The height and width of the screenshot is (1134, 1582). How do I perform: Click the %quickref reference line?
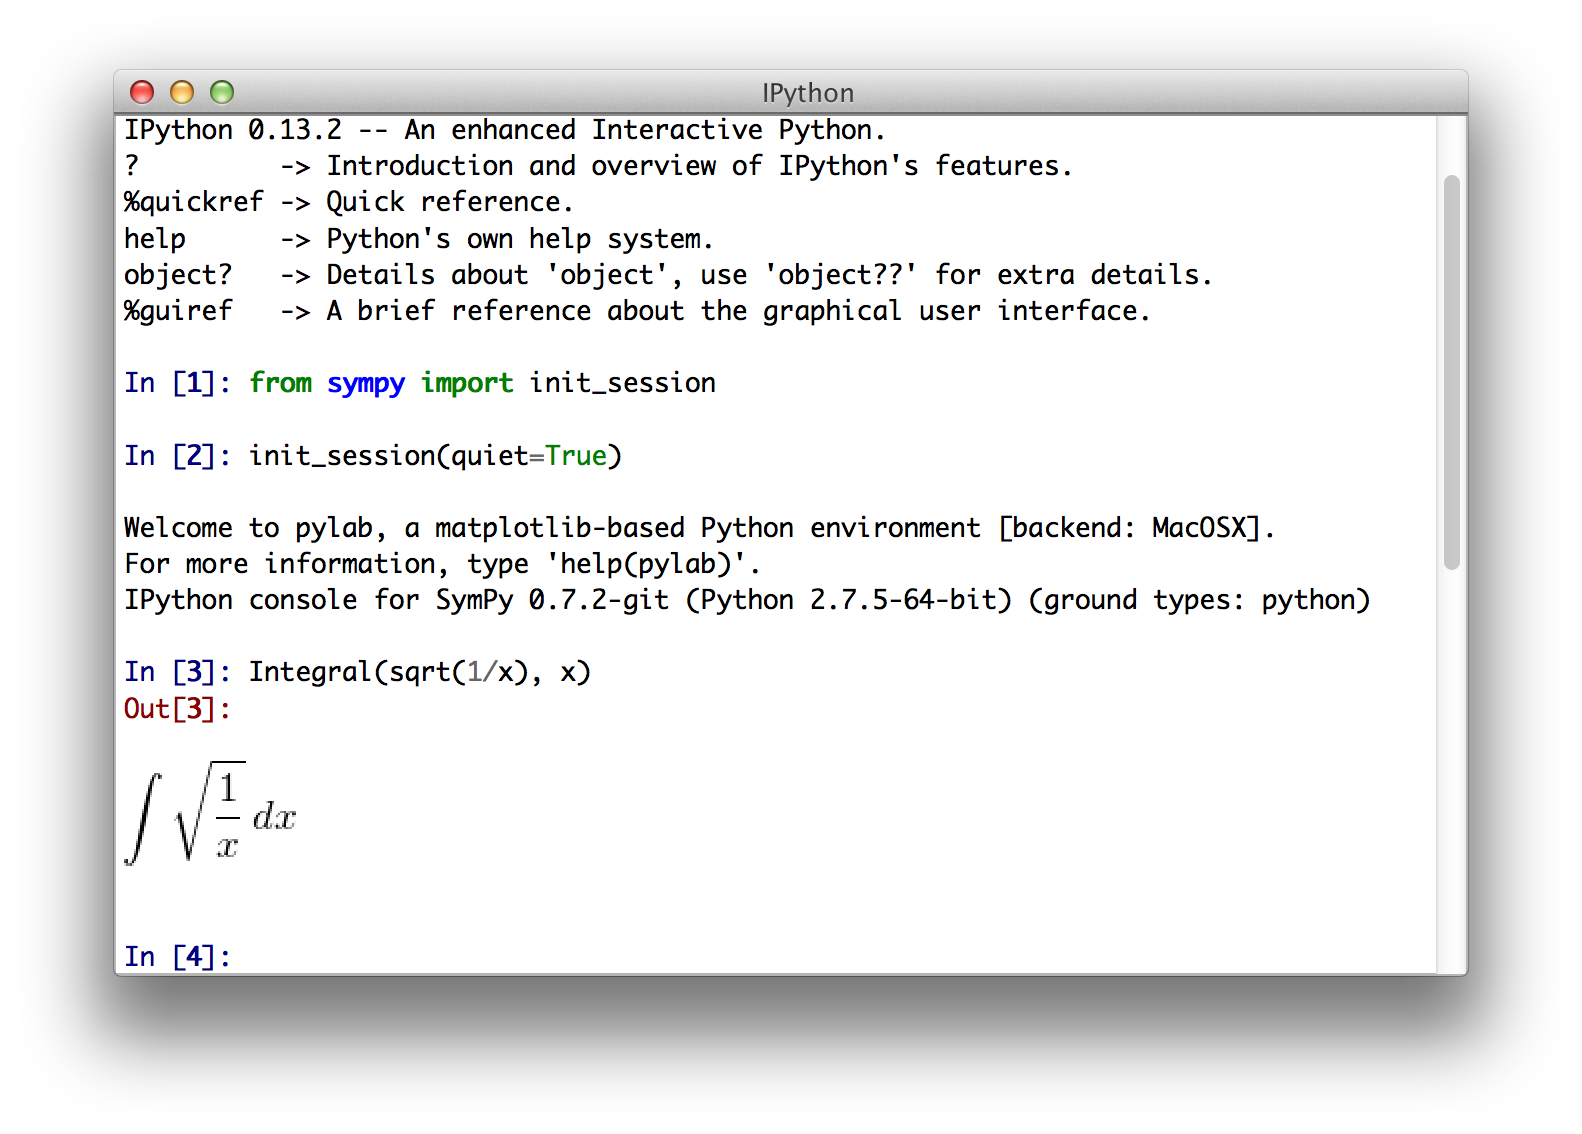click(x=349, y=201)
